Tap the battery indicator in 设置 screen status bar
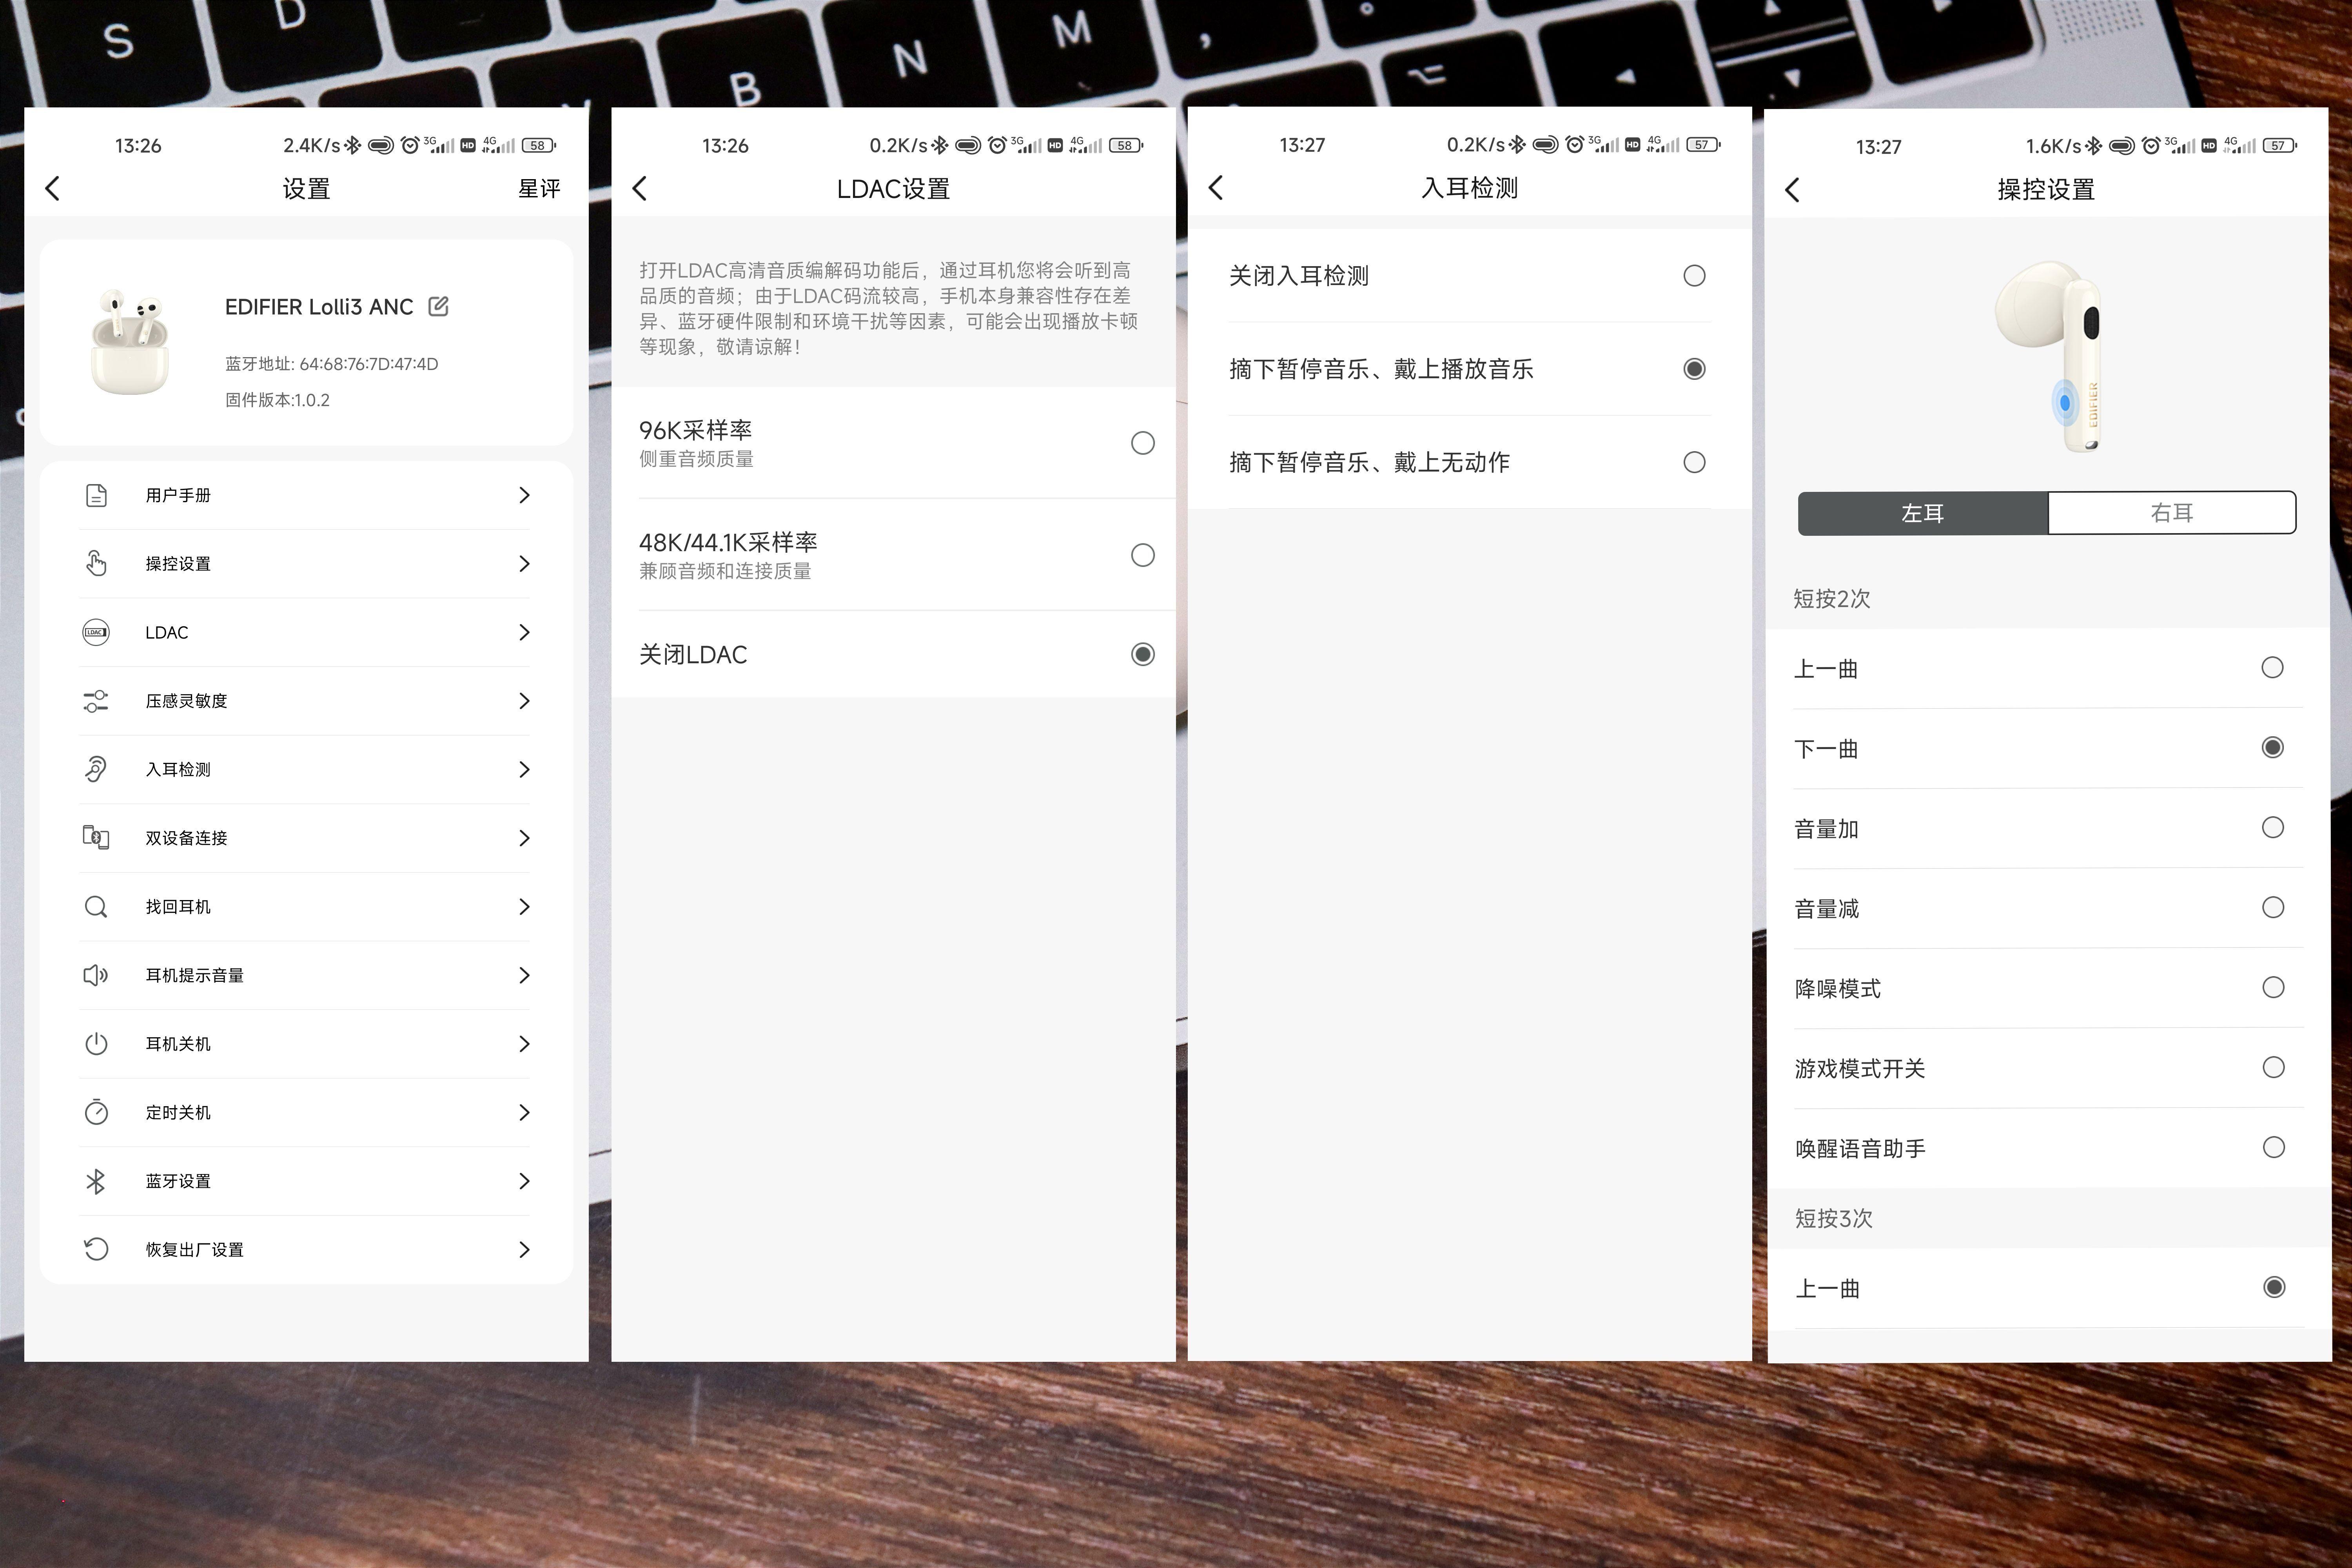 pos(539,145)
